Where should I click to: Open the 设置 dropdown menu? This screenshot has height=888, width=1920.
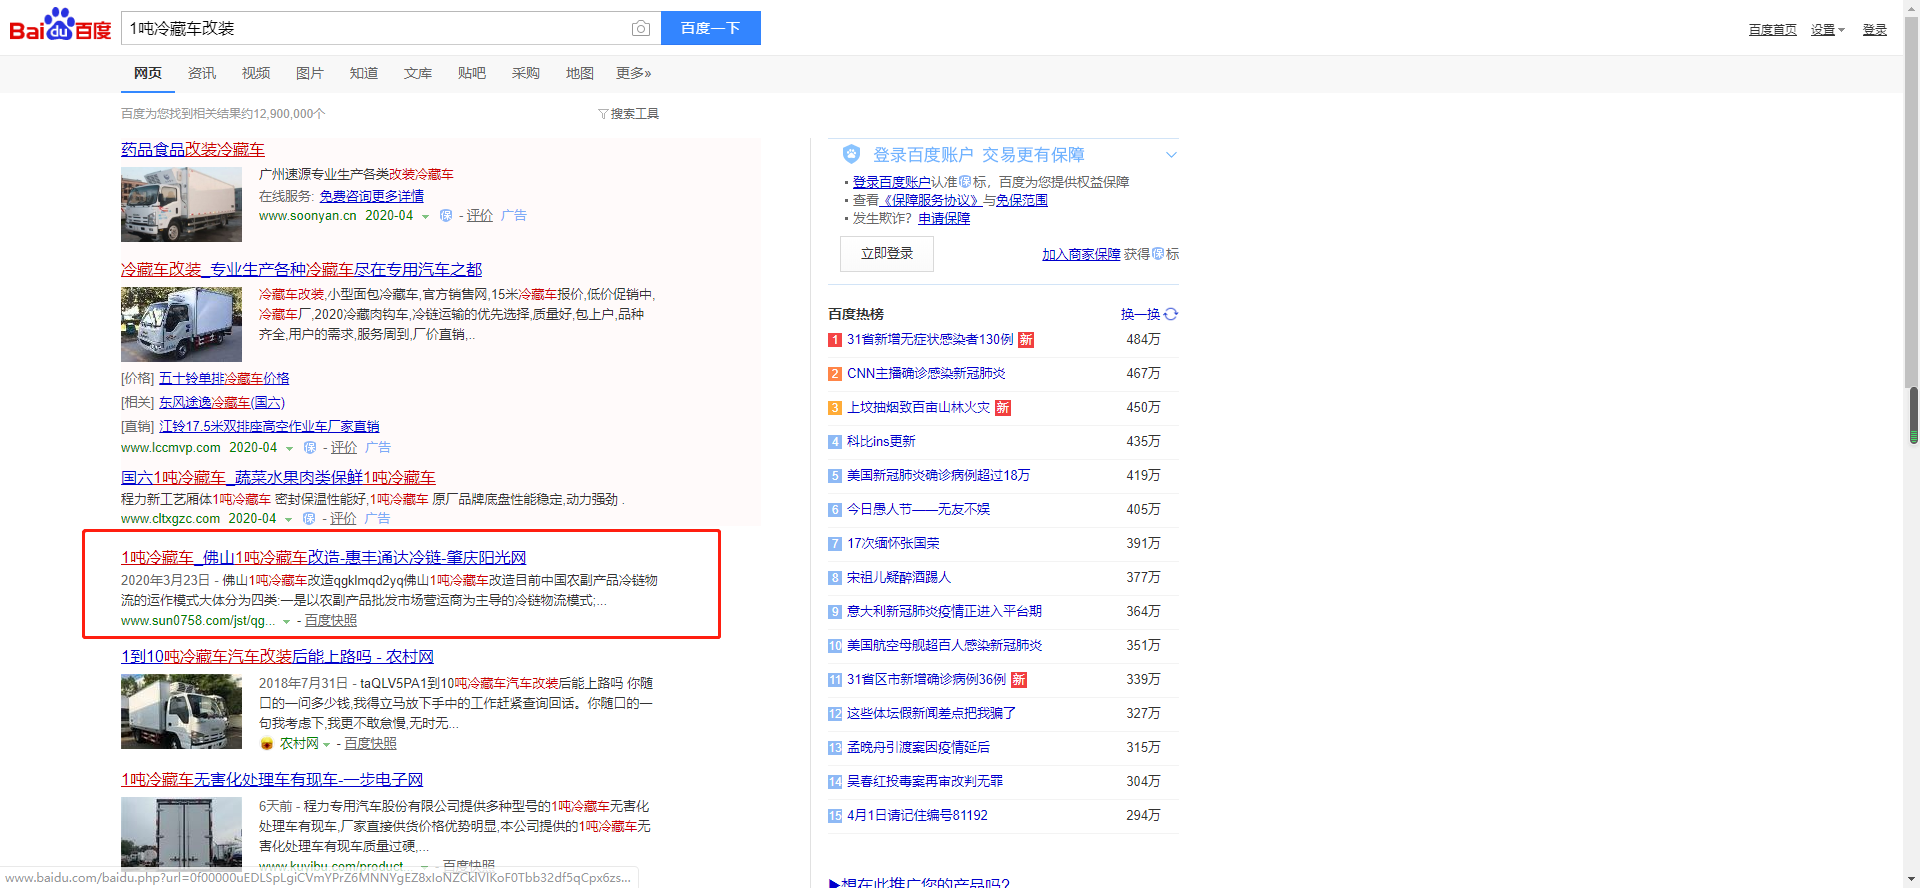point(1827,30)
